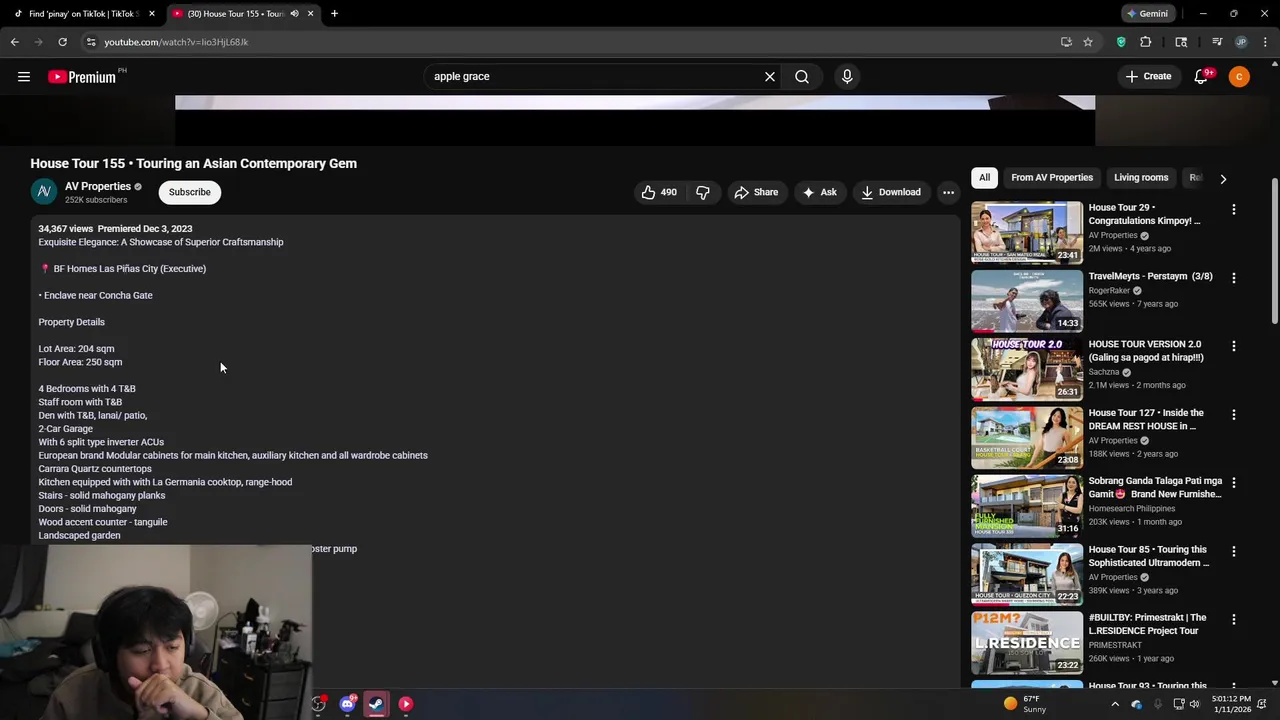
Task: Open House Tour 85 video title
Action: pyautogui.click(x=1148, y=556)
